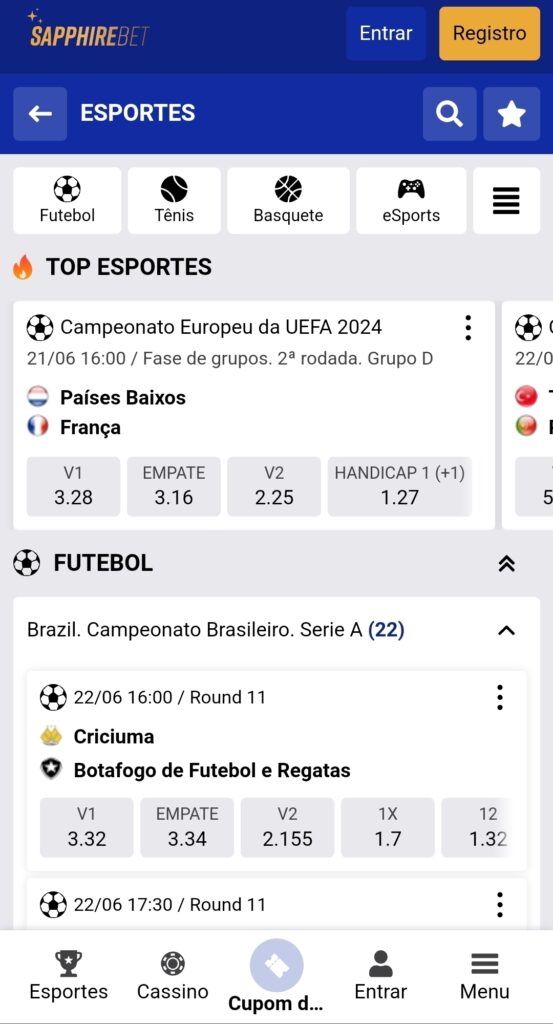Image resolution: width=553 pixels, height=1024 pixels.
Task: Select the Basquete sport filter
Action: pyautogui.click(x=288, y=200)
